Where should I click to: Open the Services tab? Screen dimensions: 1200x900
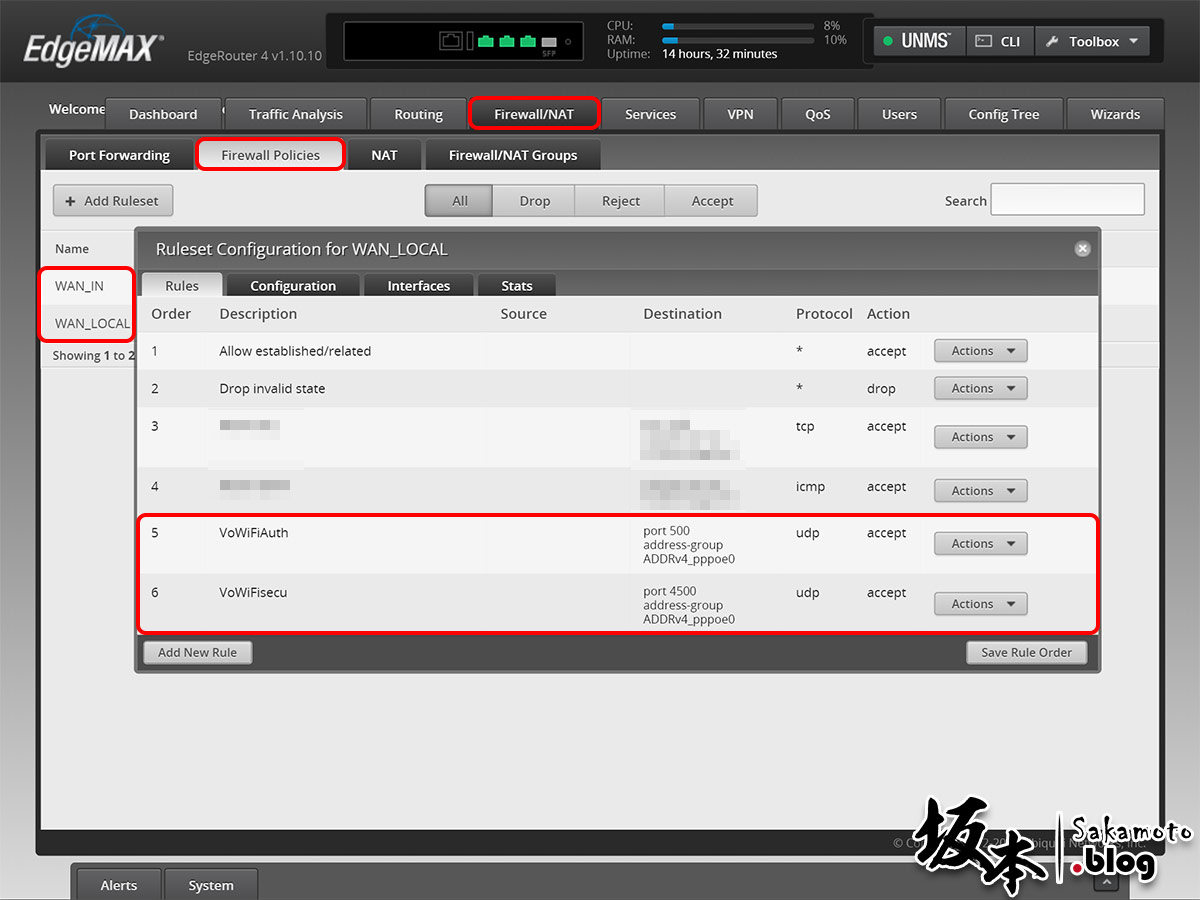tap(650, 114)
